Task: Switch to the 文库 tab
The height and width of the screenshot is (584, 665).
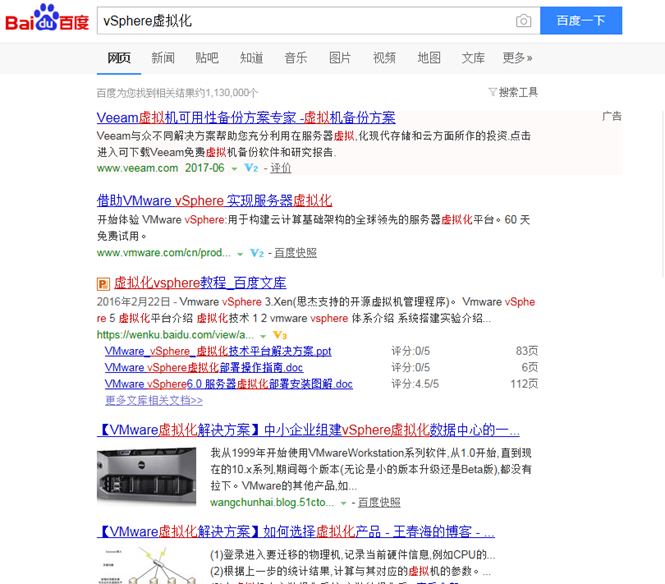Action: coord(473,58)
